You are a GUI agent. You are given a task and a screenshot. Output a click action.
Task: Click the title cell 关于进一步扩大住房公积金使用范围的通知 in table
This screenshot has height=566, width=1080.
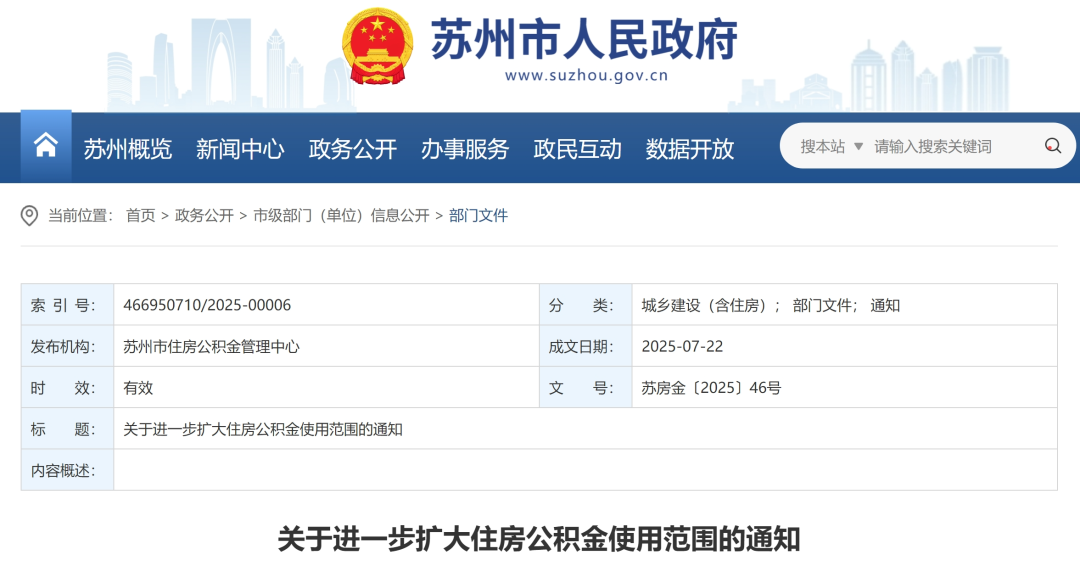pyautogui.click(x=262, y=429)
